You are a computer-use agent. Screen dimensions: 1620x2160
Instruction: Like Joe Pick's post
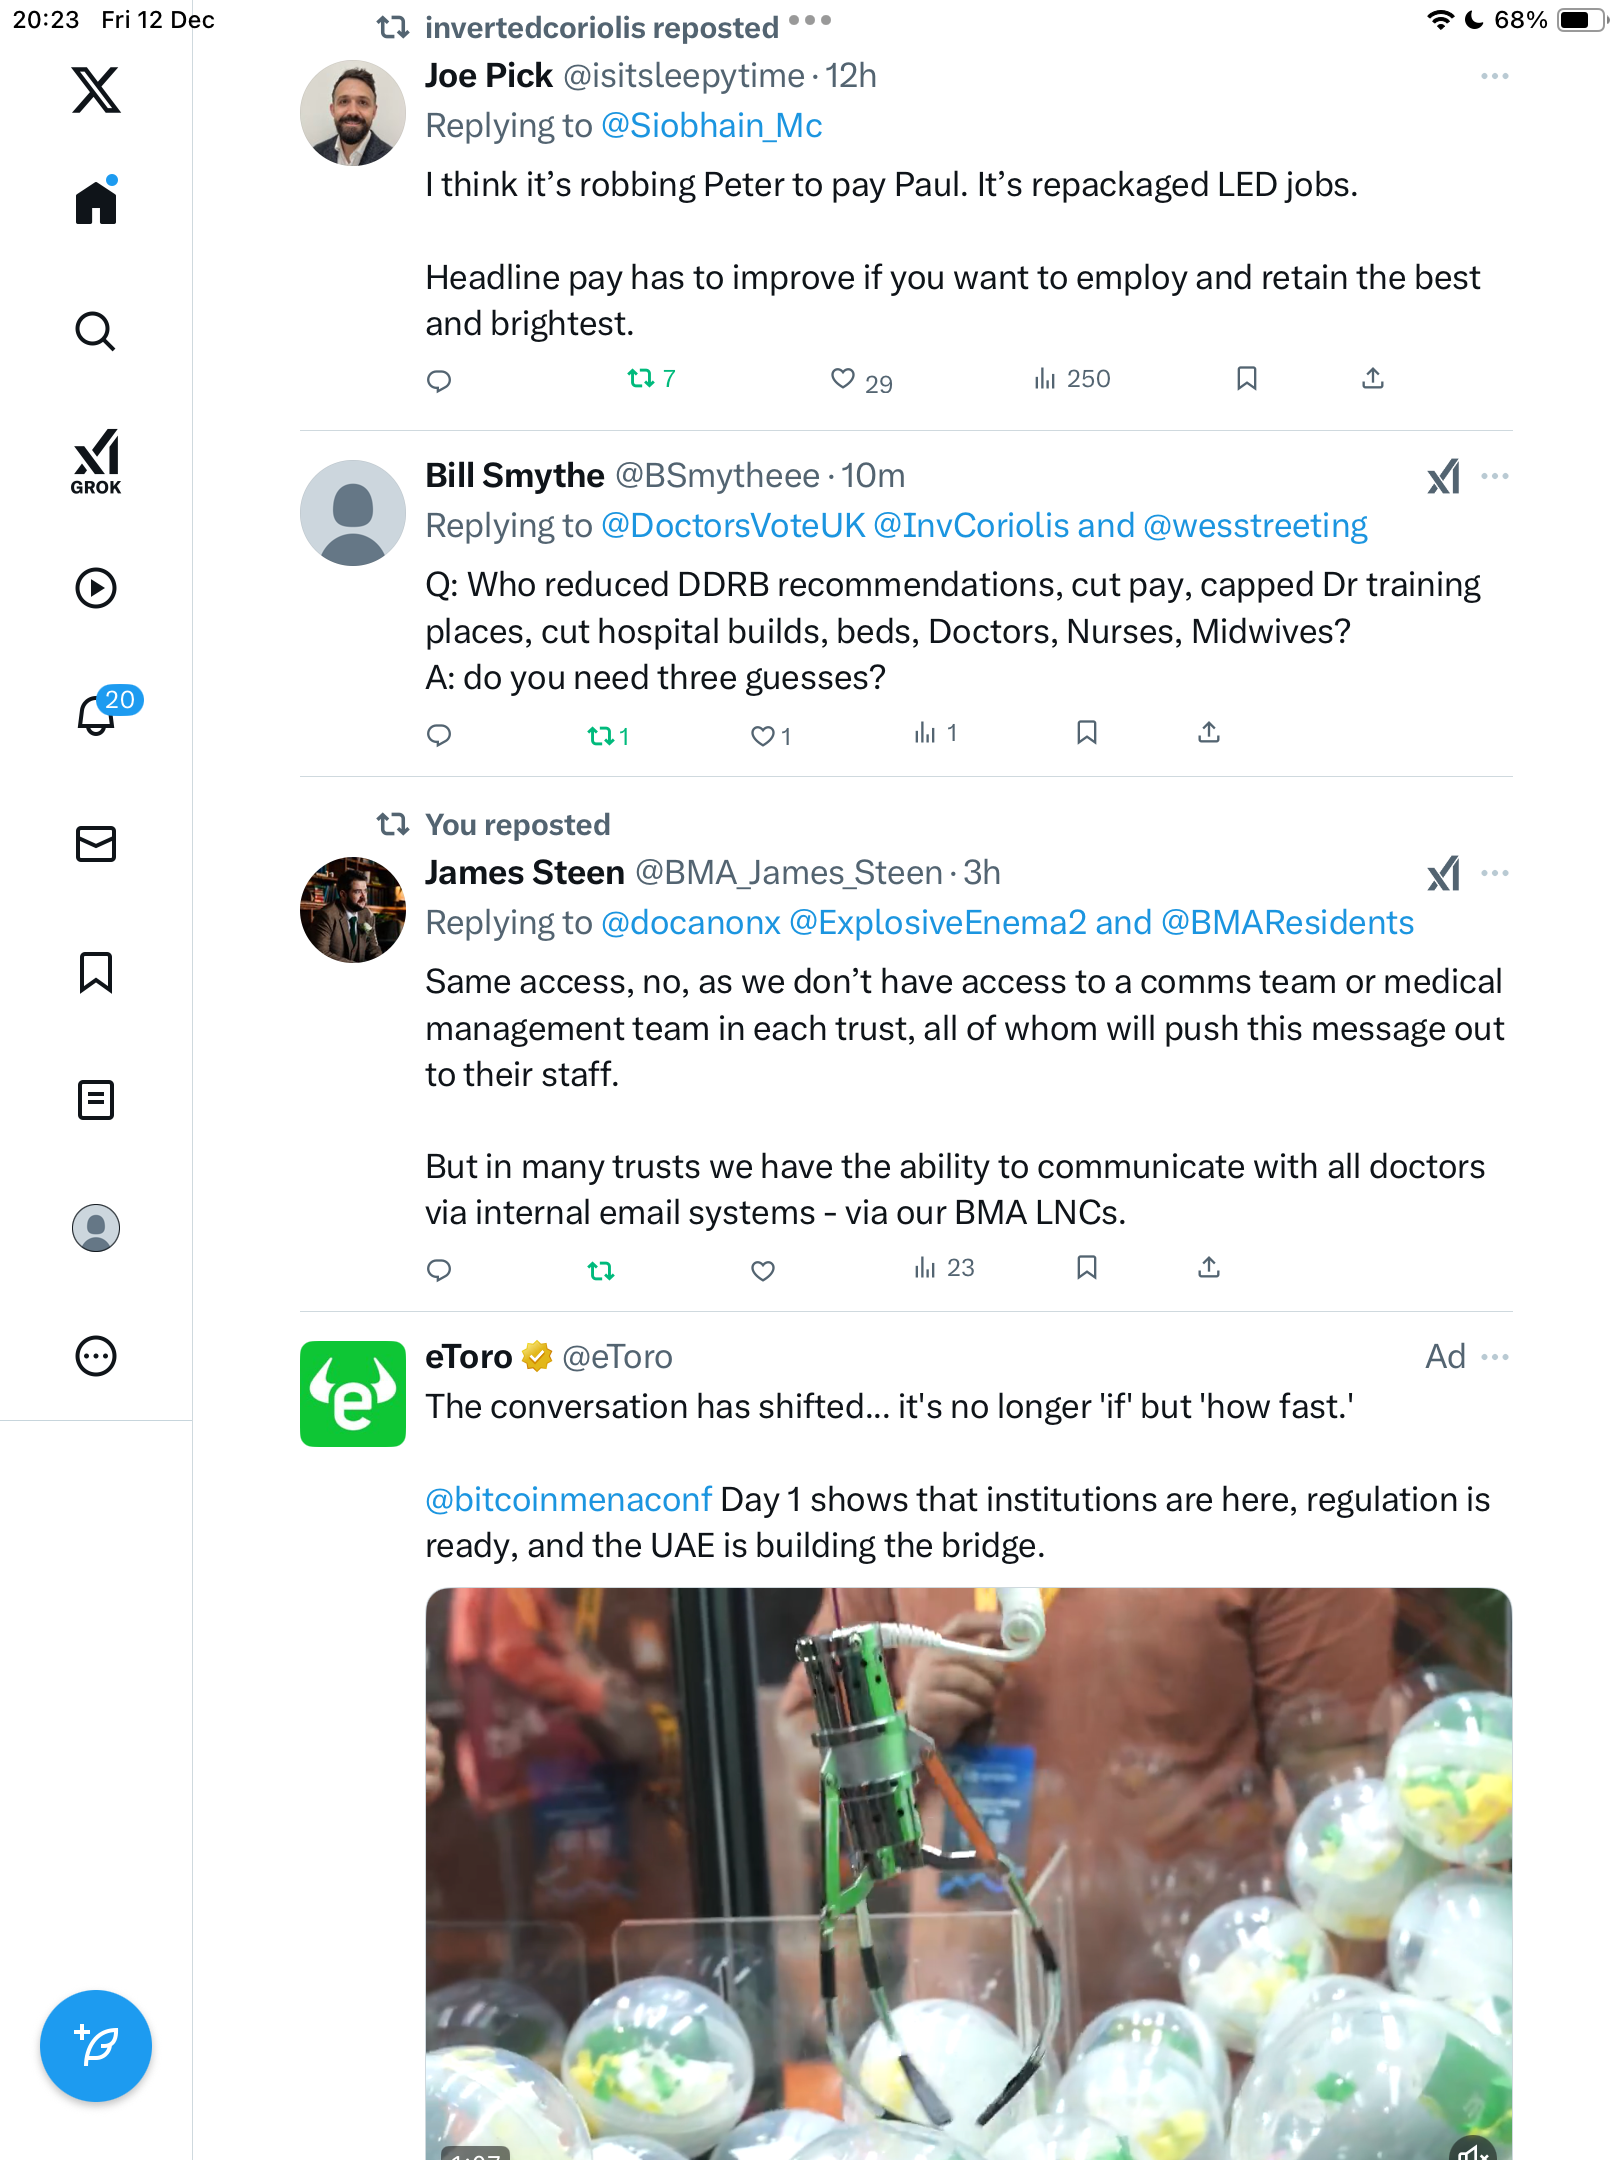point(843,378)
